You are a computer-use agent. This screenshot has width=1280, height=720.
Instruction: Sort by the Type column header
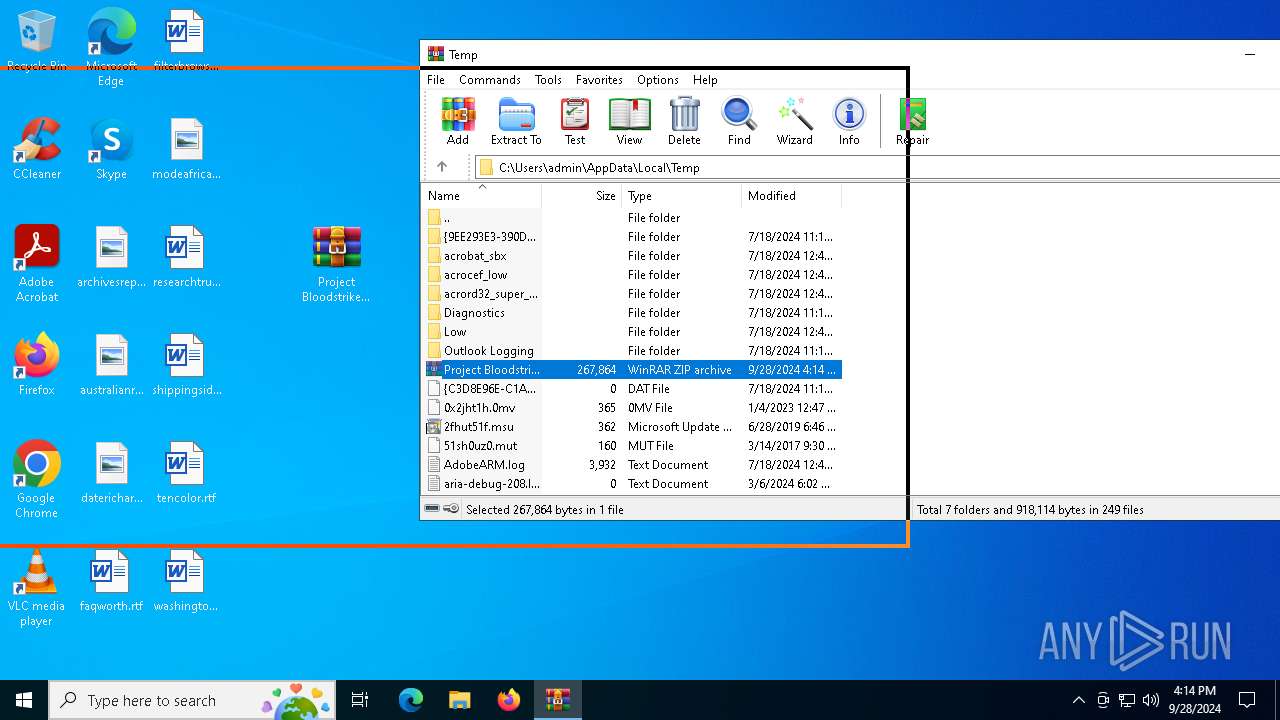(x=682, y=196)
